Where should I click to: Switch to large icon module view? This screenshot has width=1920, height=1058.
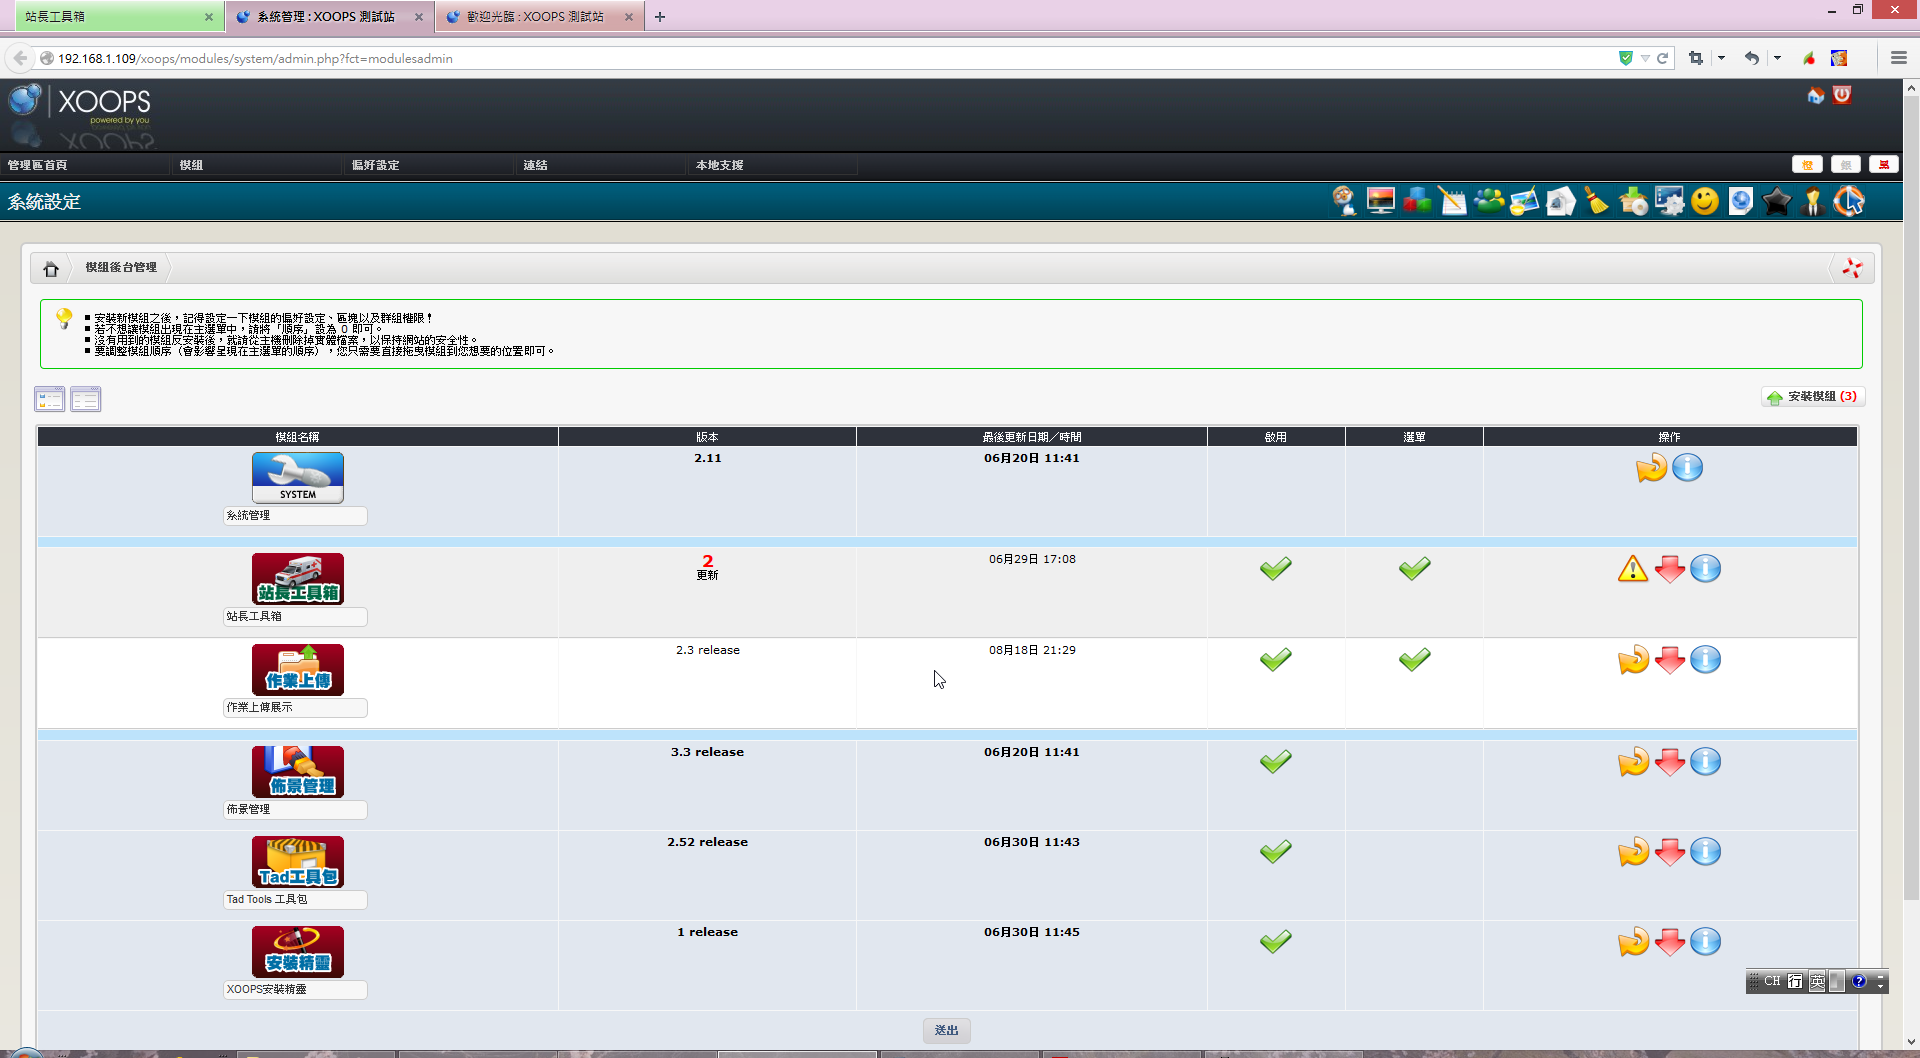[50, 399]
